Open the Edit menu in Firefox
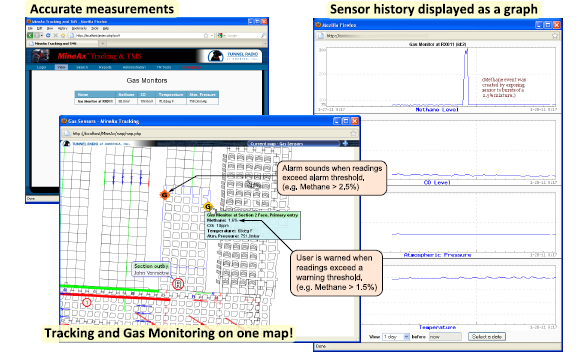The height and width of the screenshot is (362, 576). click(x=39, y=29)
